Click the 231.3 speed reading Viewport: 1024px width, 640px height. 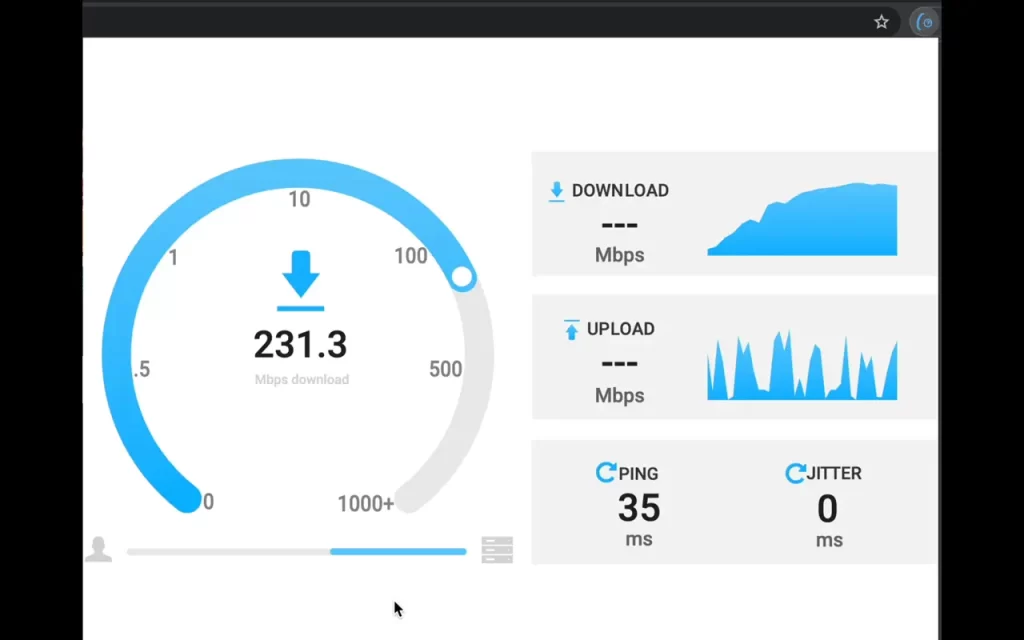[300, 344]
